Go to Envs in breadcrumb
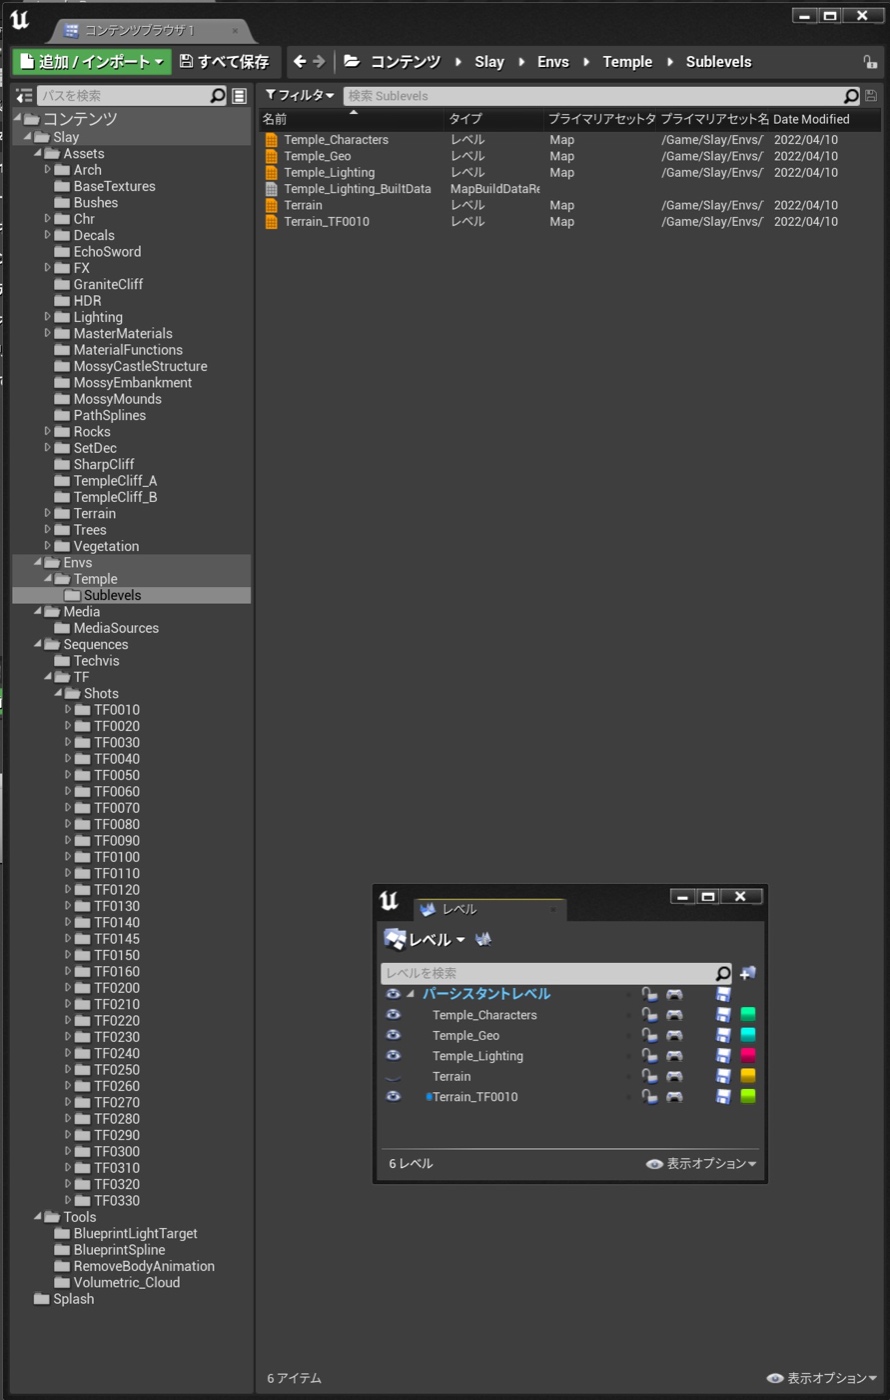890x1400 pixels. pos(552,62)
